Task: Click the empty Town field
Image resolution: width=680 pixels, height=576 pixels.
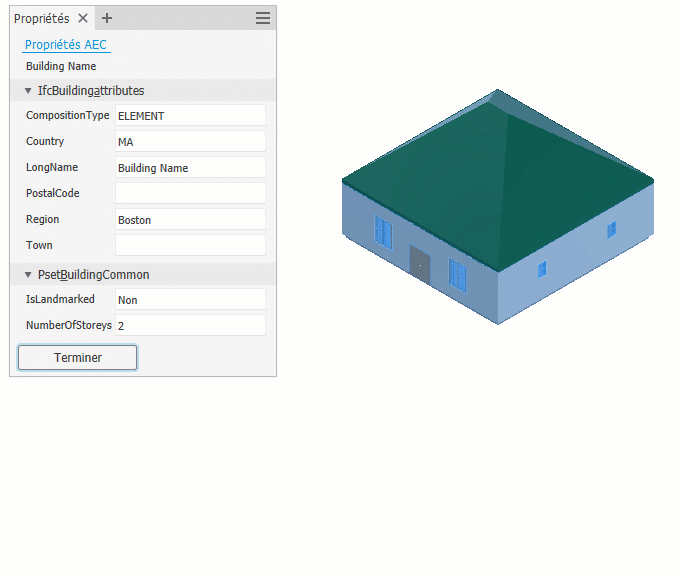Action: tap(190, 245)
